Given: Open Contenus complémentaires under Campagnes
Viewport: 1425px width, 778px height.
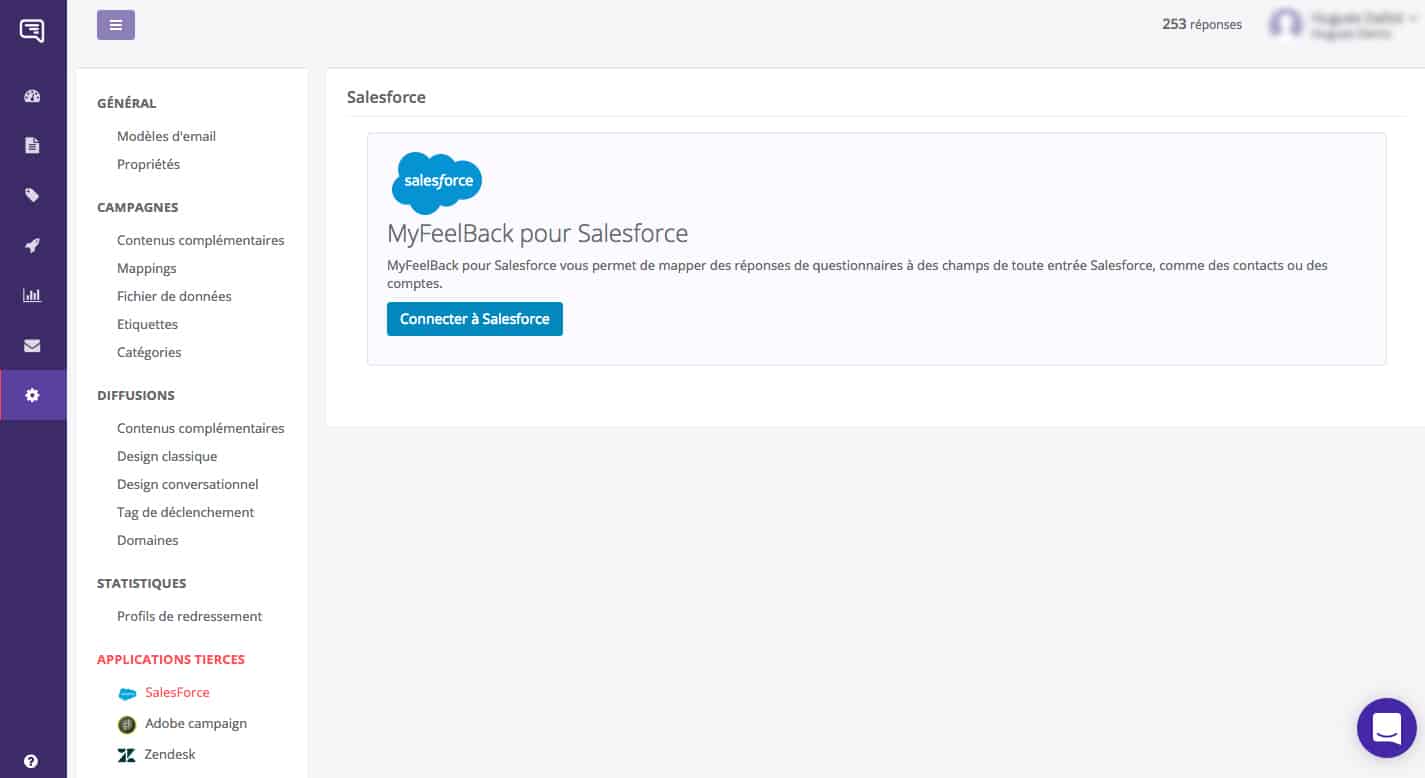Looking at the screenshot, I should point(200,240).
